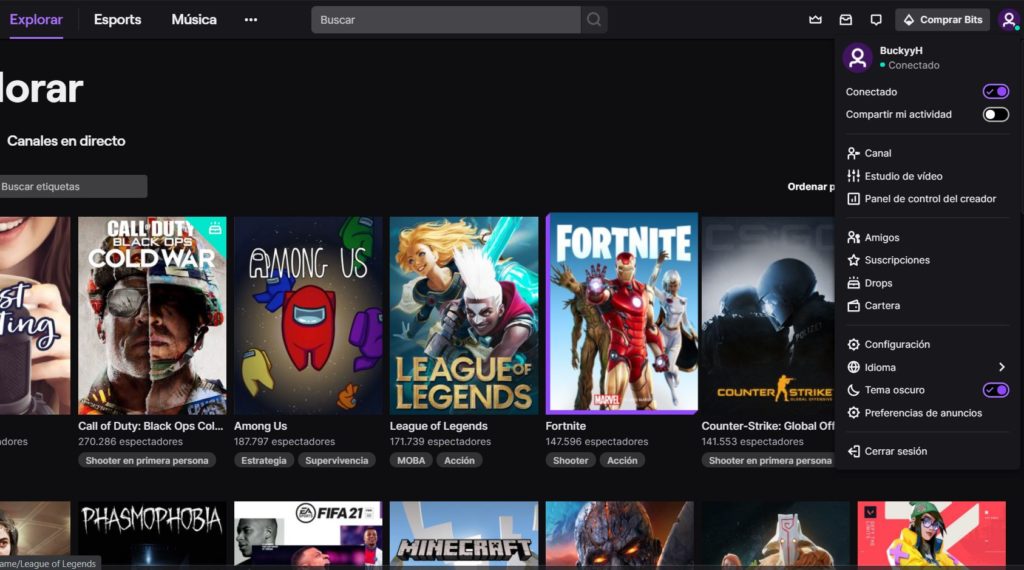The height and width of the screenshot is (570, 1024).
Task: Click the BuckyyH profile avatar in menu
Action: click(x=857, y=57)
